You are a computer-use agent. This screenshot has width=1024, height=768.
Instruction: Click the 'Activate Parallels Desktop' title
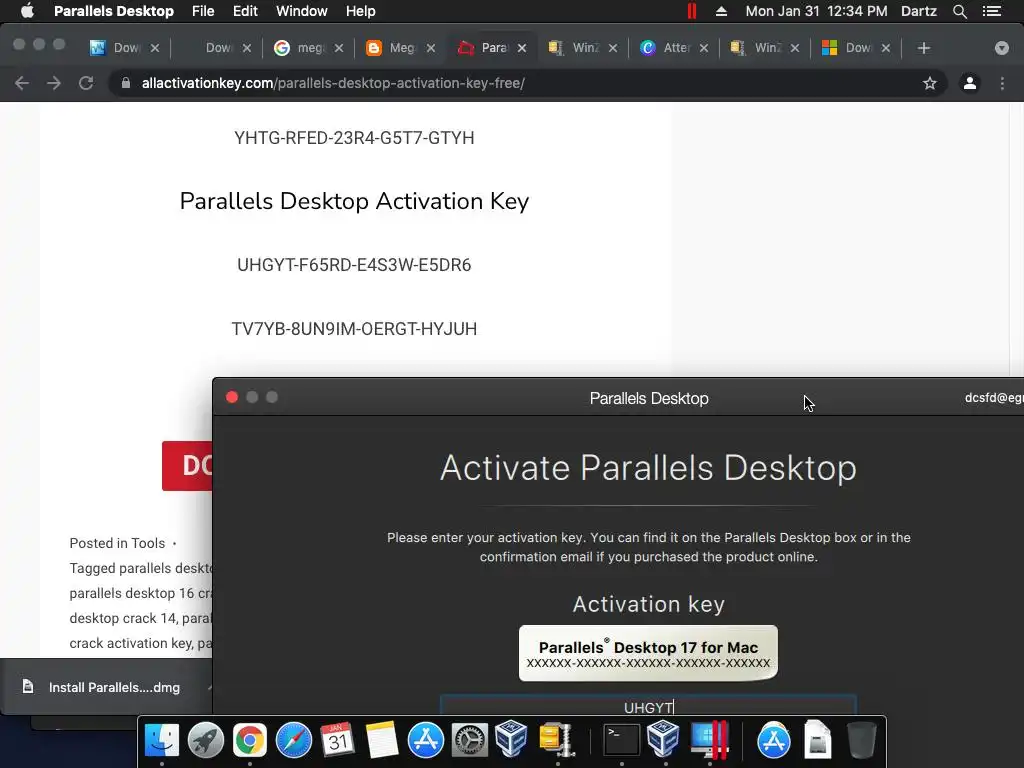coord(648,468)
